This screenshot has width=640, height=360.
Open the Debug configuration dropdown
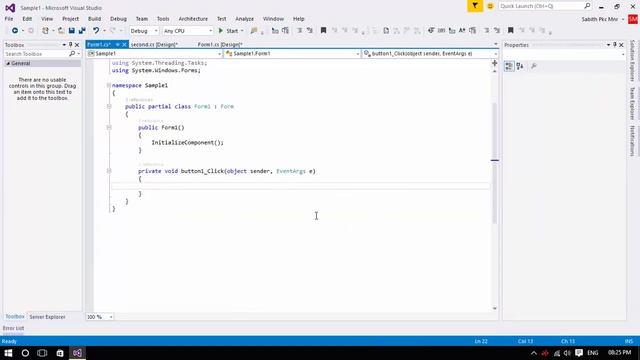tap(144, 31)
